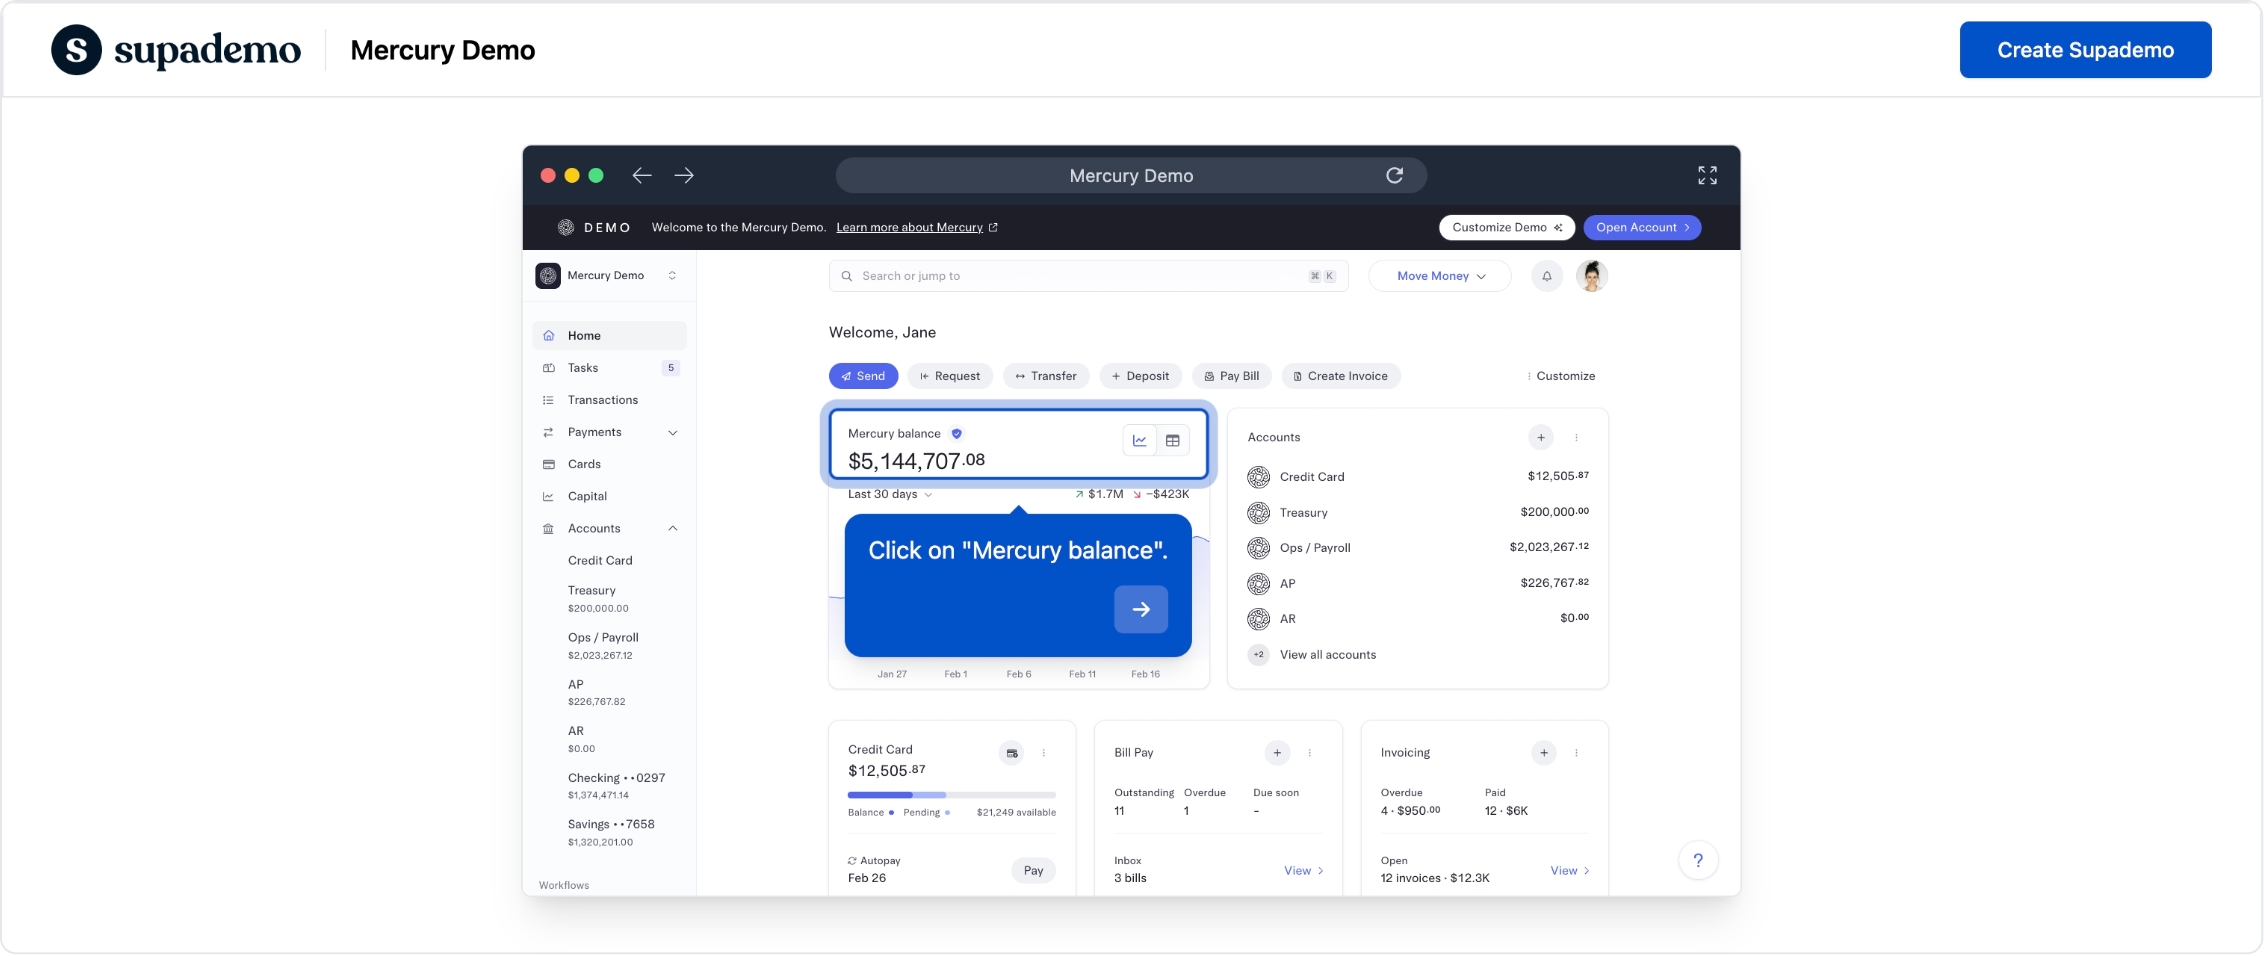Expand the Payments section in the sidebar

672,433
